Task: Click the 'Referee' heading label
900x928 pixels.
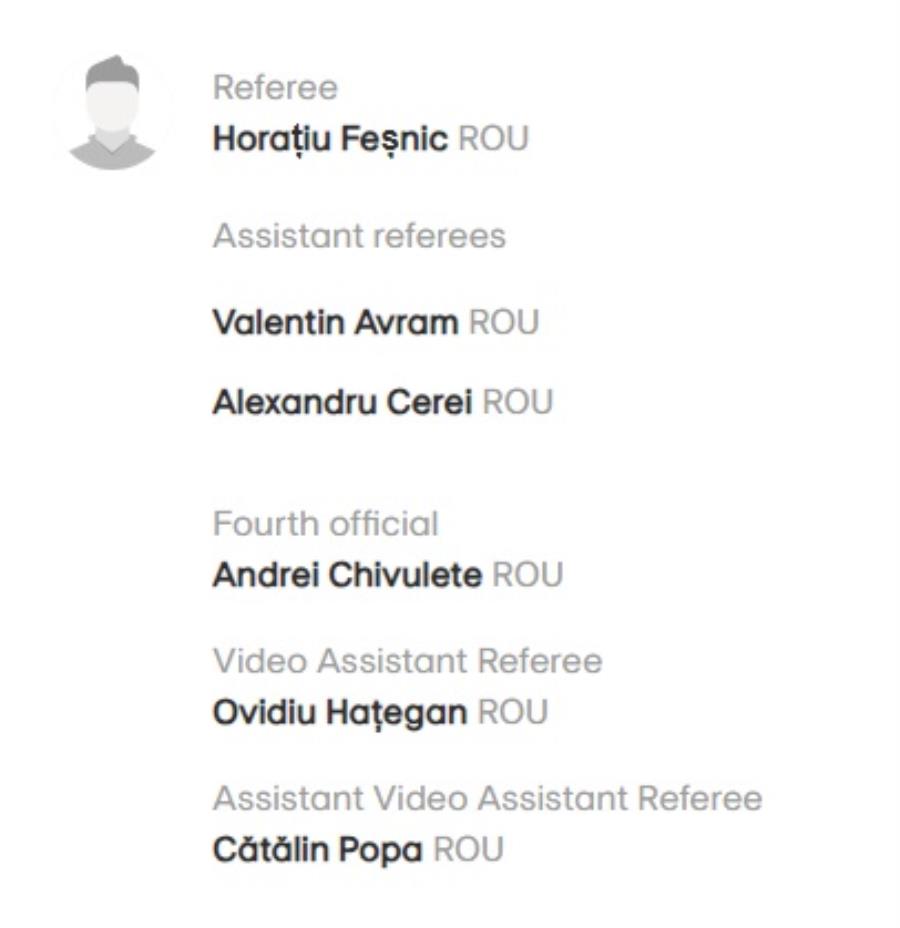Action: (x=275, y=89)
